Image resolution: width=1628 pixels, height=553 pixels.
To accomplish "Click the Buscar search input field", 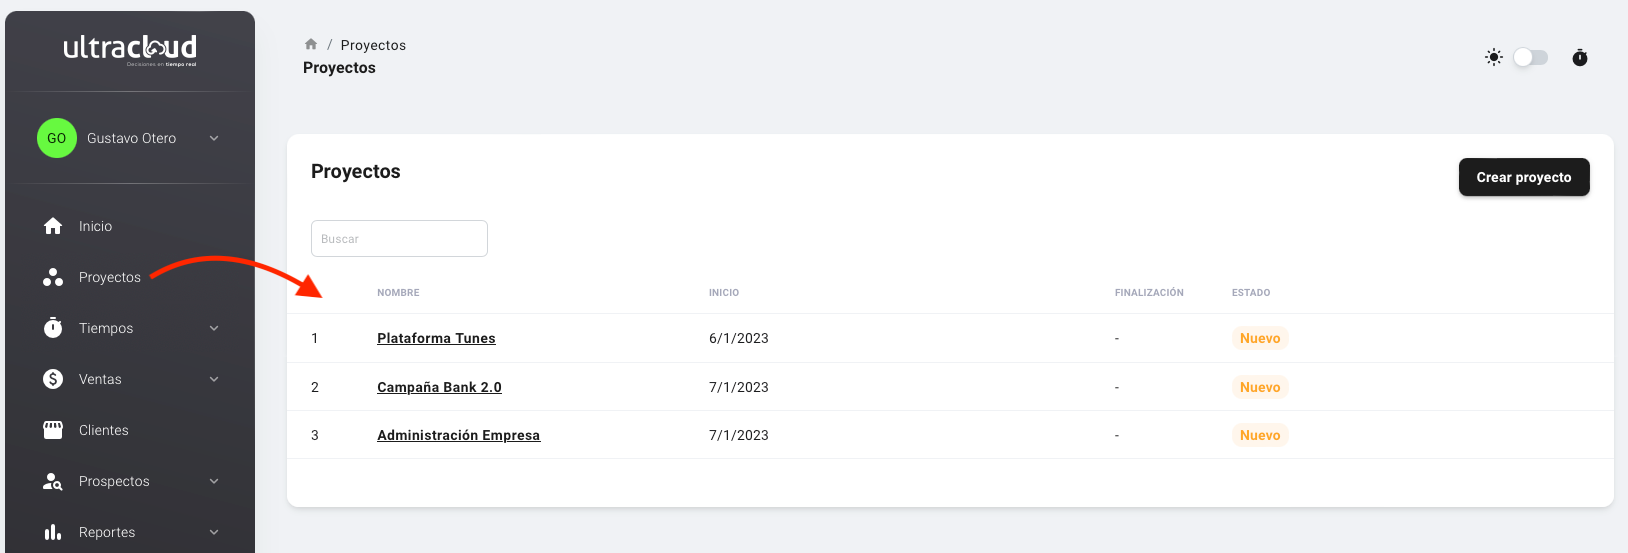I will 399,239.
